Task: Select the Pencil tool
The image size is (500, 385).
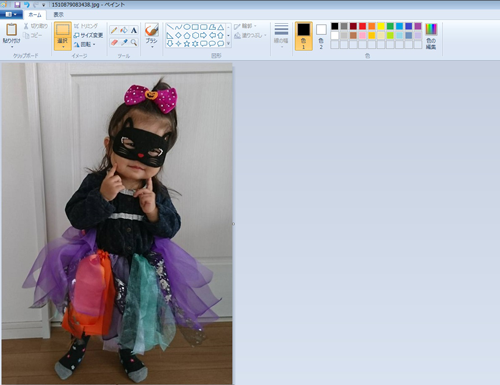Action: point(114,30)
